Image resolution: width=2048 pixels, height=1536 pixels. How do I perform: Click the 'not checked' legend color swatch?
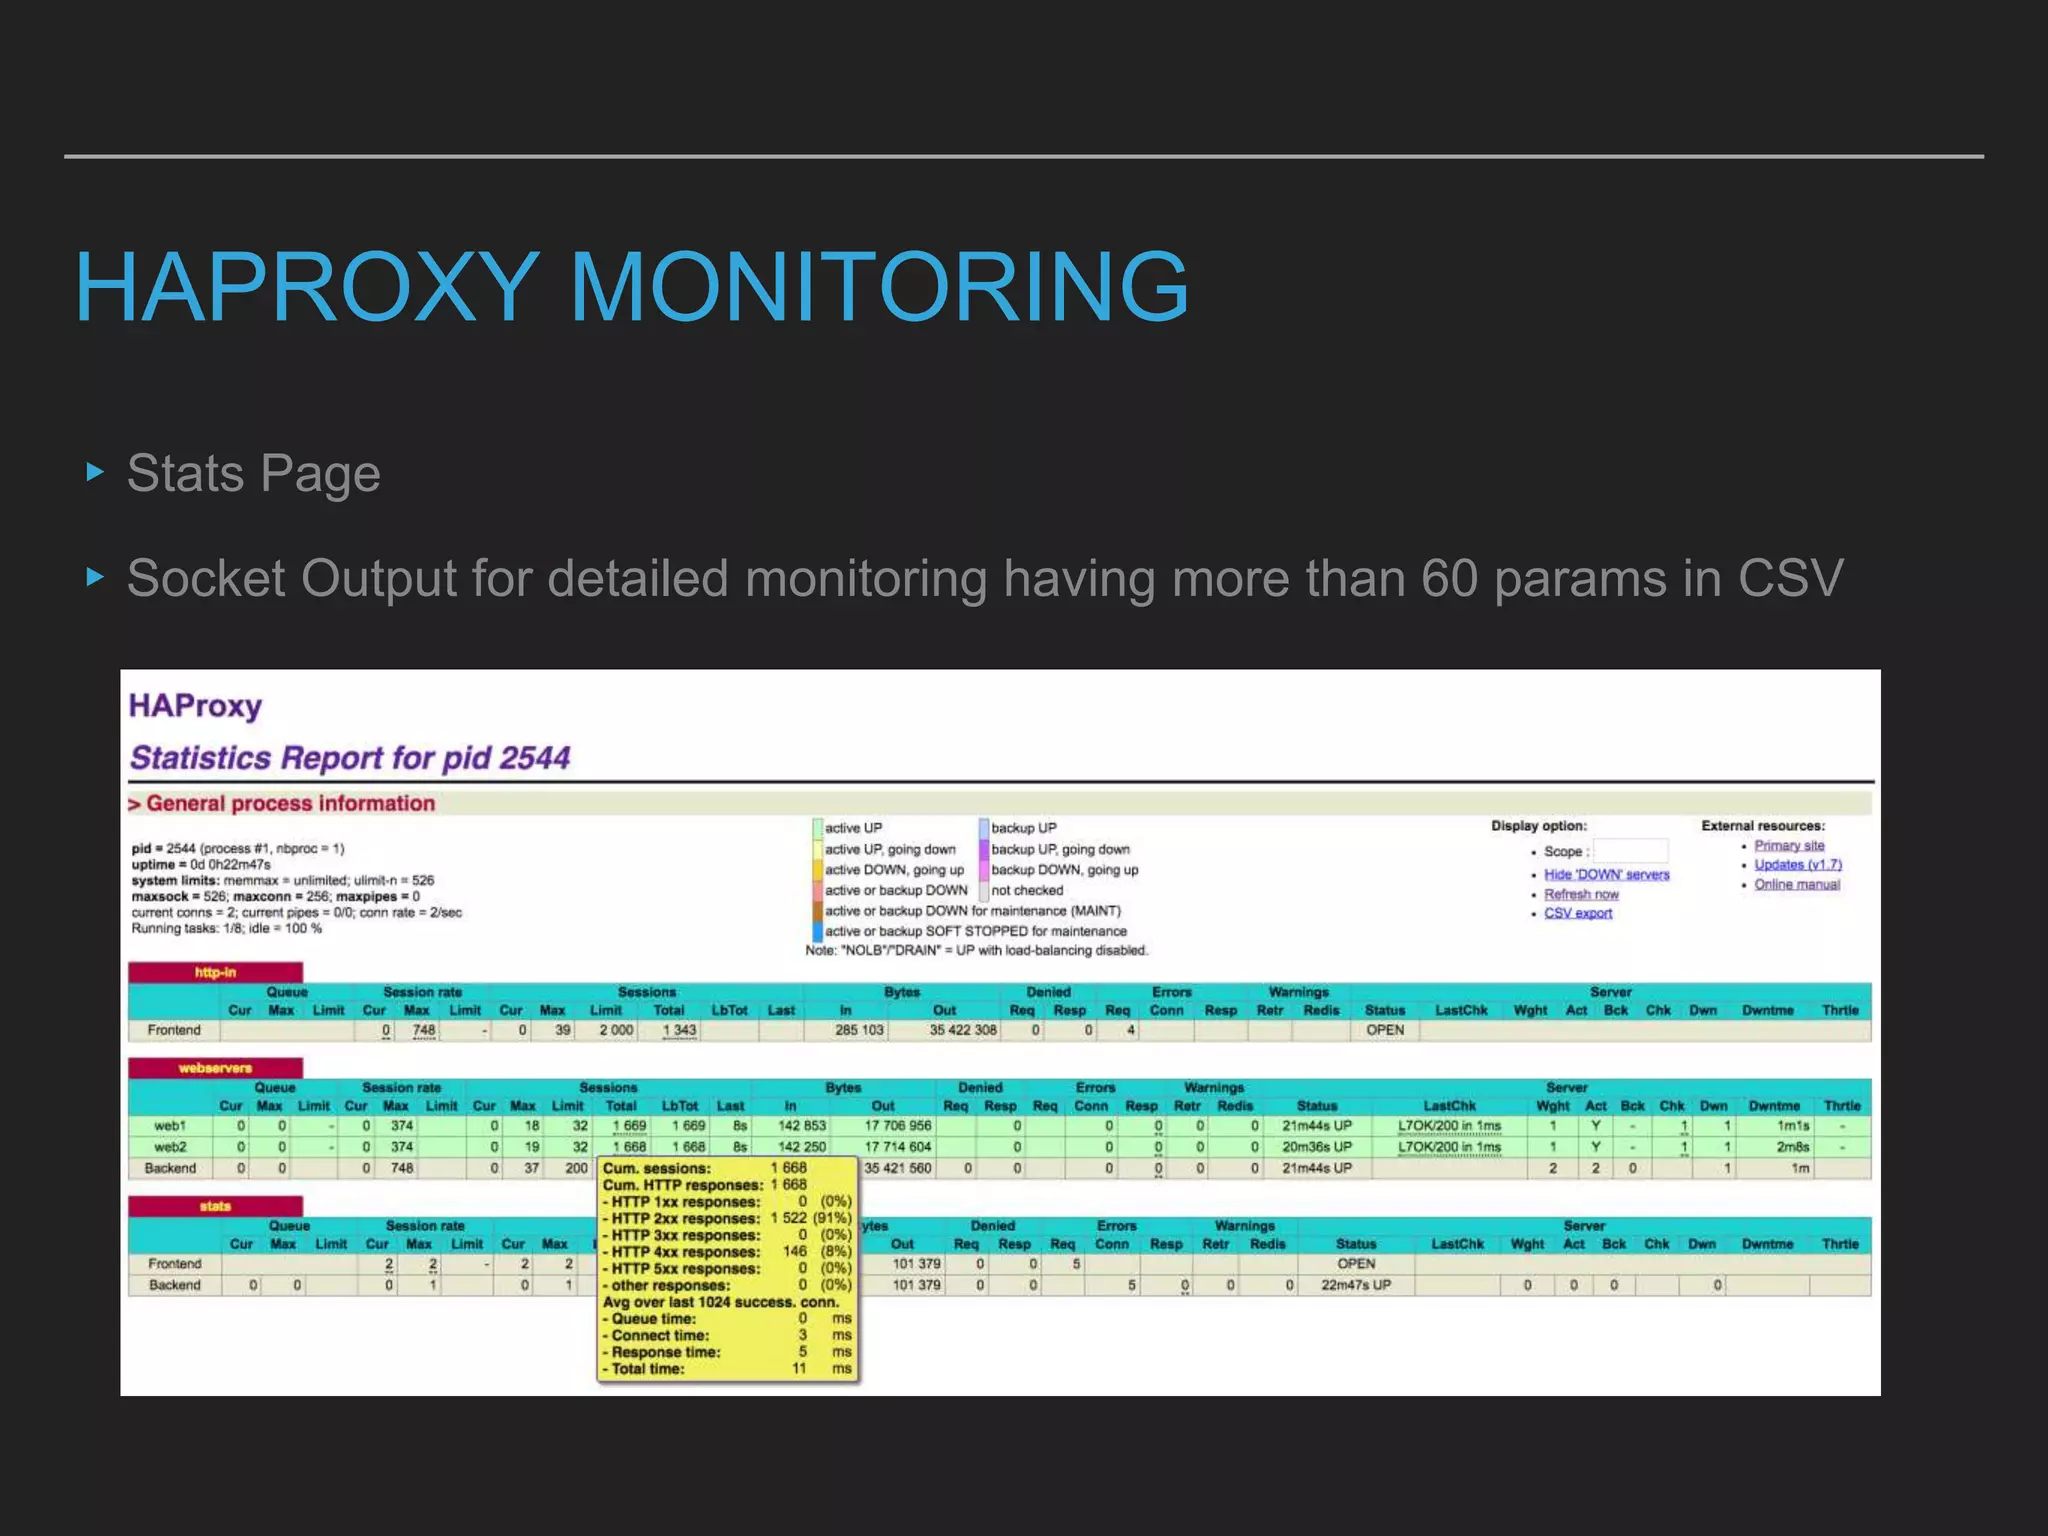(x=984, y=890)
